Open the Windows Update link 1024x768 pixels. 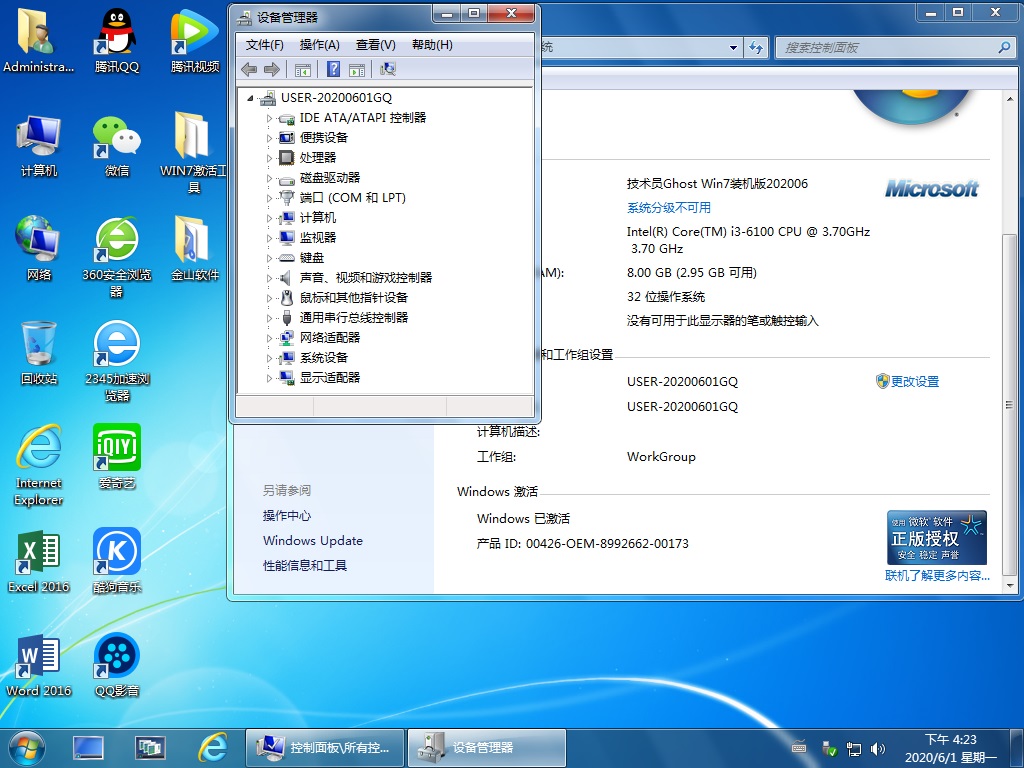[313, 541]
